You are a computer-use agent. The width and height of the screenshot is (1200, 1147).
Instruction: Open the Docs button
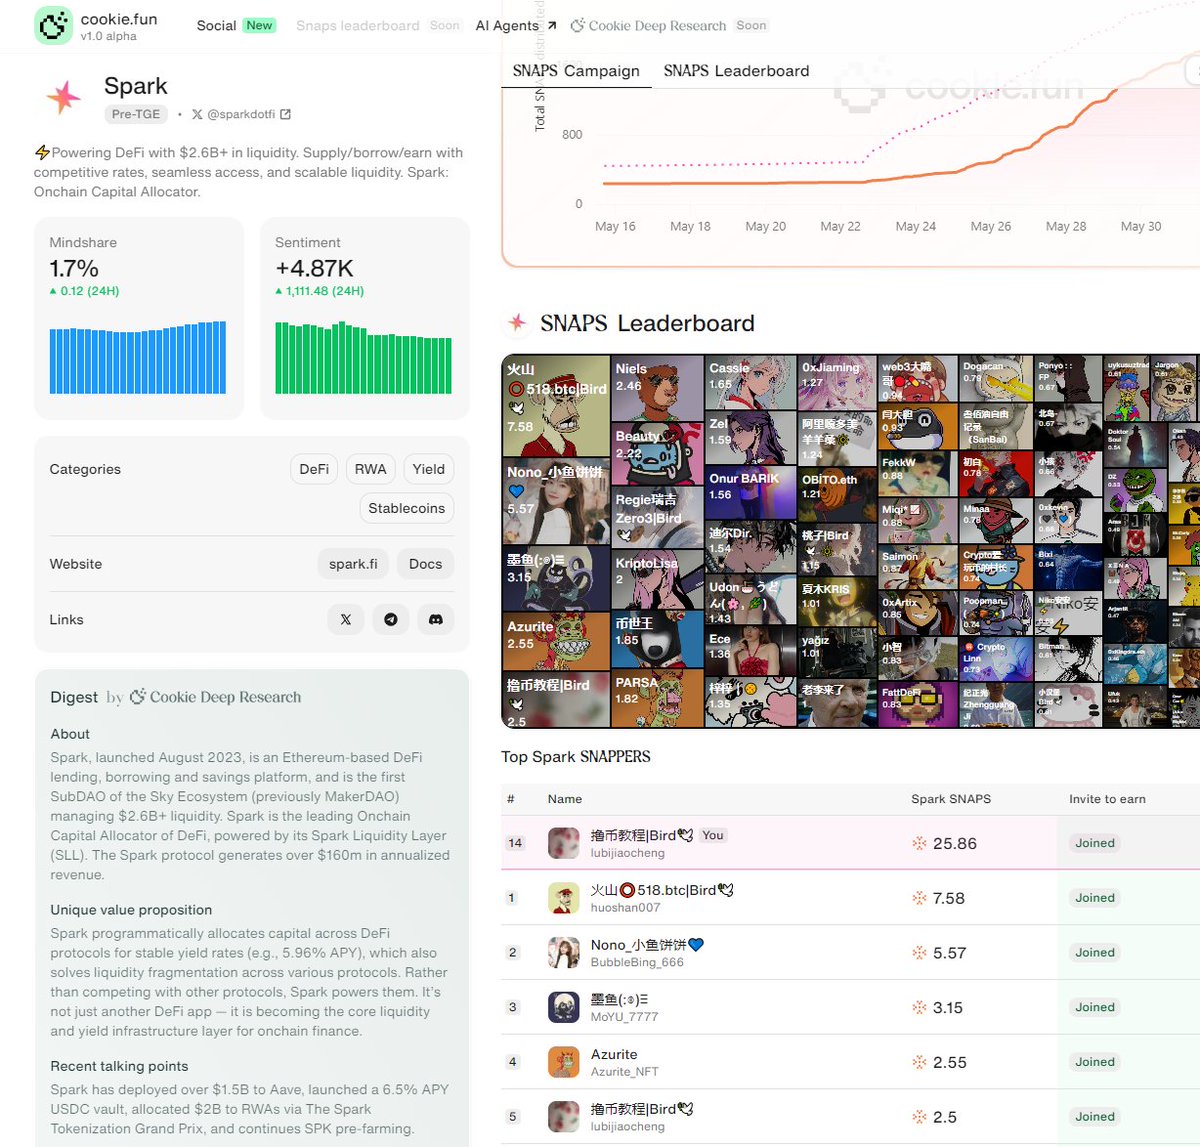pos(425,564)
